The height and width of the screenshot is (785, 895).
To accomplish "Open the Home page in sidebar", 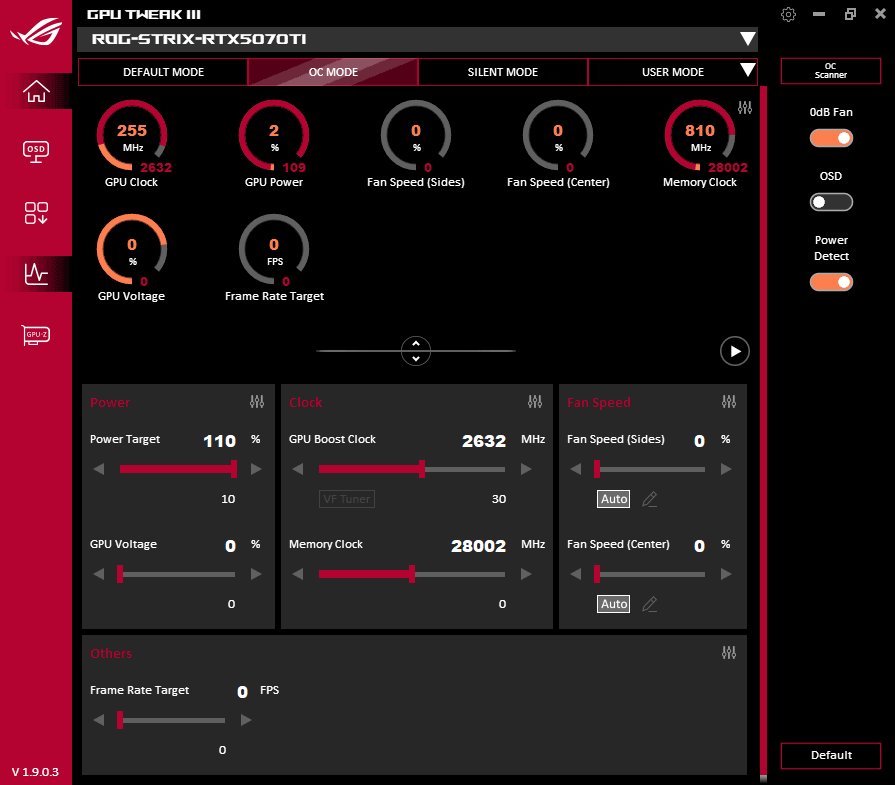I will point(36,91).
